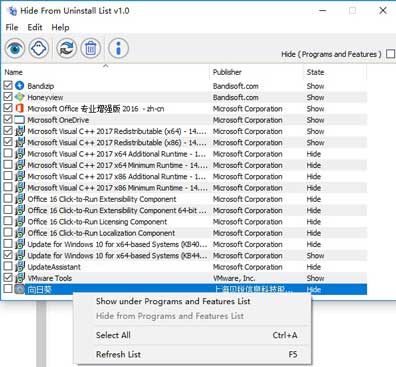Sort by the Name column header
This screenshot has height=367, width=396.
click(x=106, y=72)
